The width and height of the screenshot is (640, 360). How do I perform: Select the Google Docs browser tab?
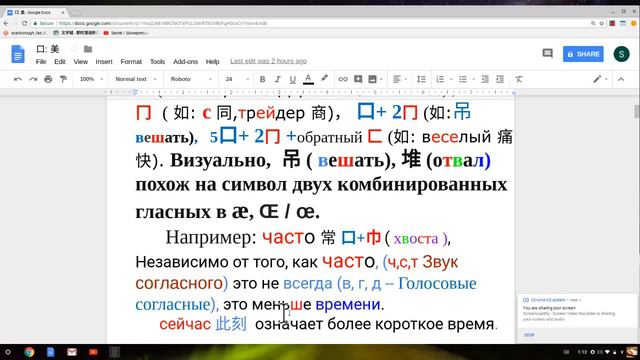36,13
